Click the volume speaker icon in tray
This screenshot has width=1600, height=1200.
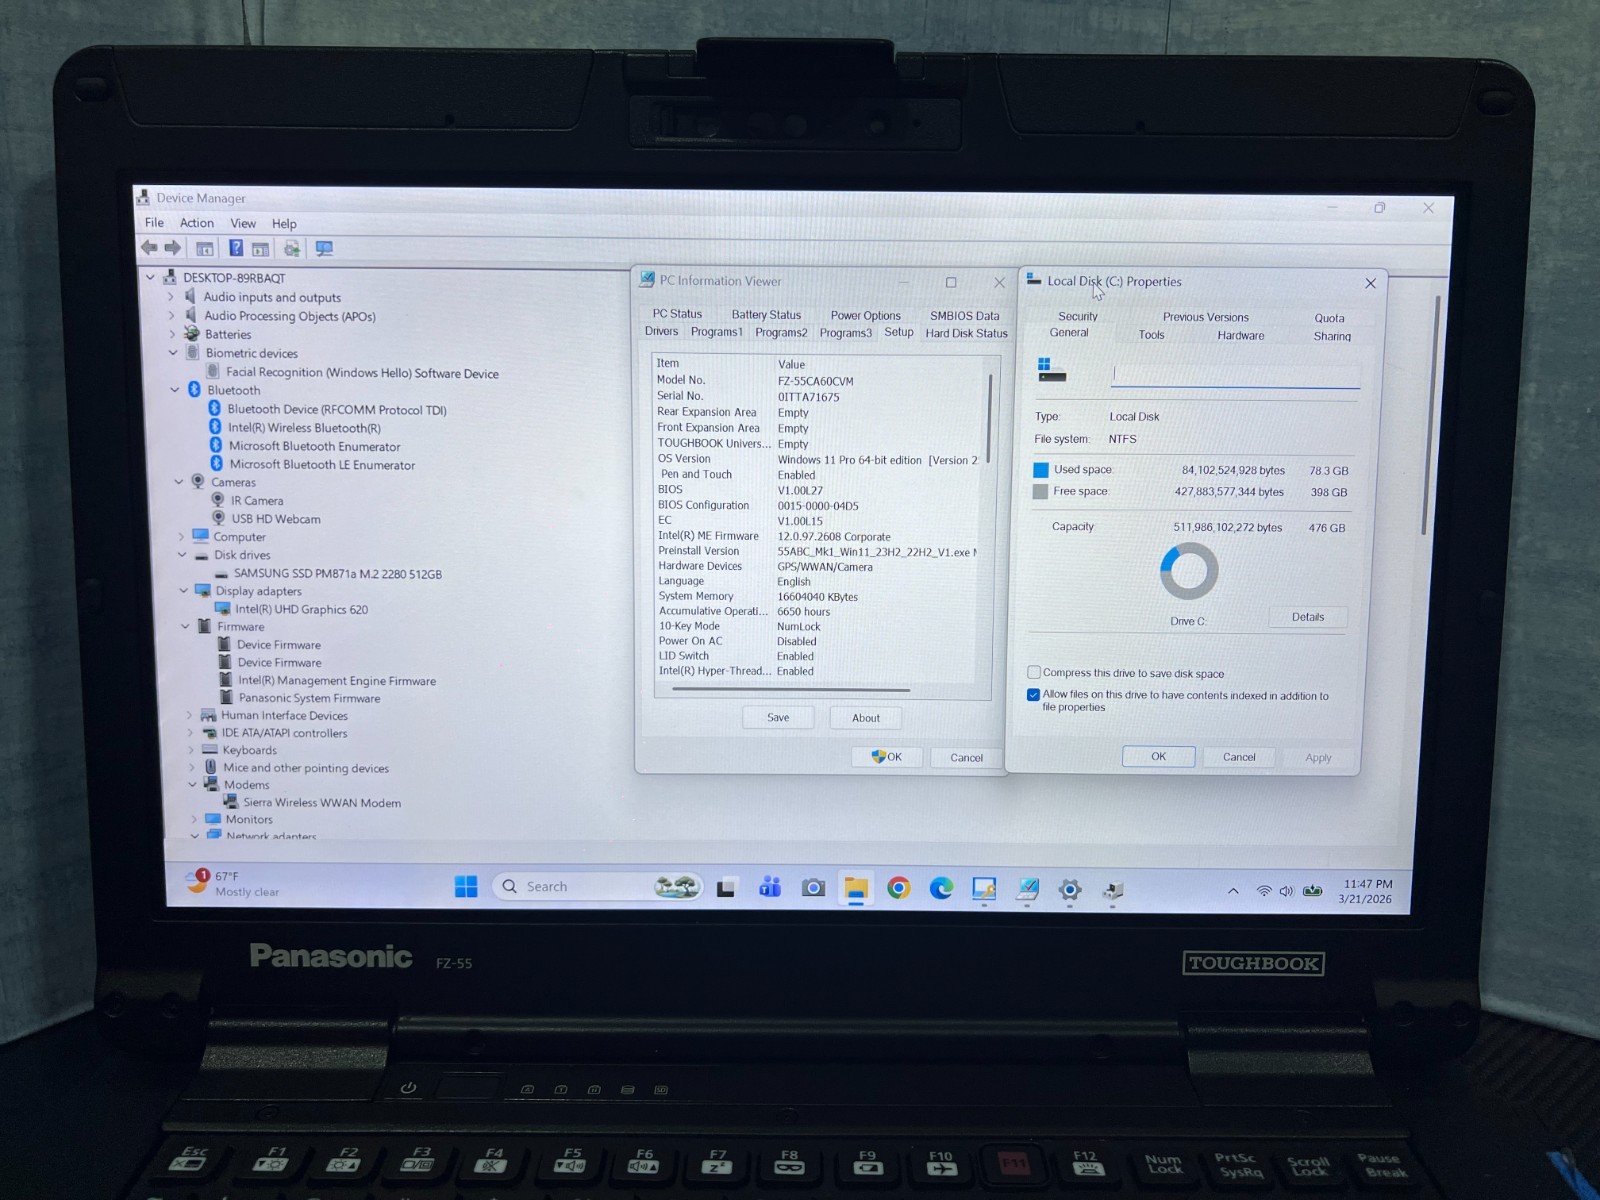point(1286,891)
